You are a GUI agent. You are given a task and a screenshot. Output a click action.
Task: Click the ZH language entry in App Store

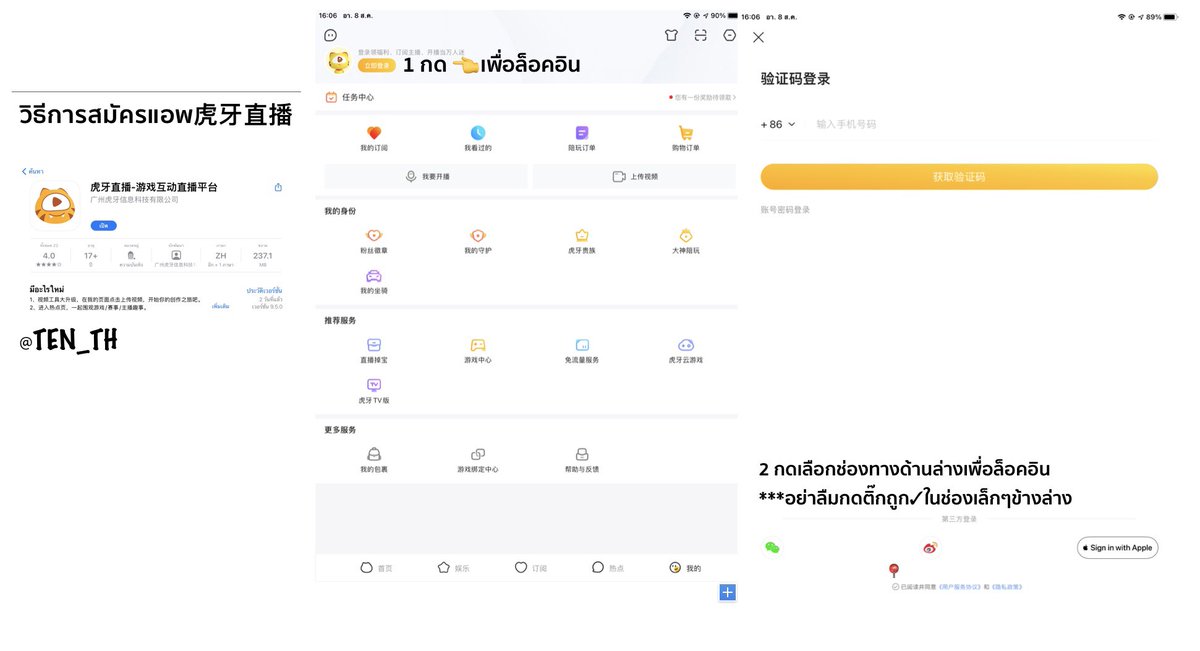[x=220, y=258]
